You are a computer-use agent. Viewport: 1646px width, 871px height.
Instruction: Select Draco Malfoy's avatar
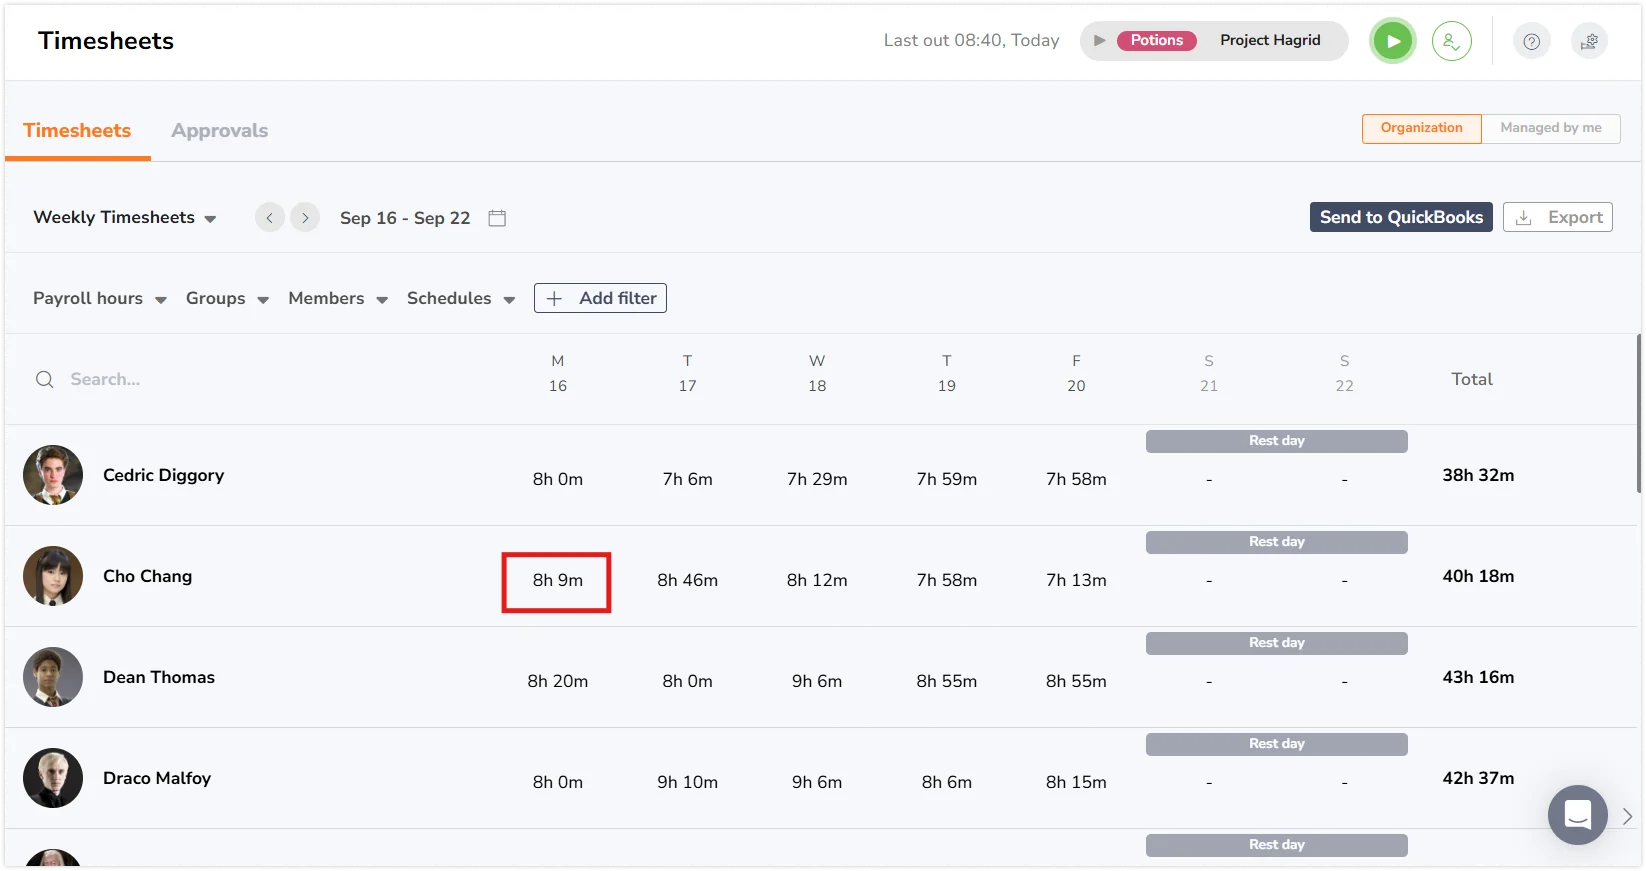(53, 778)
